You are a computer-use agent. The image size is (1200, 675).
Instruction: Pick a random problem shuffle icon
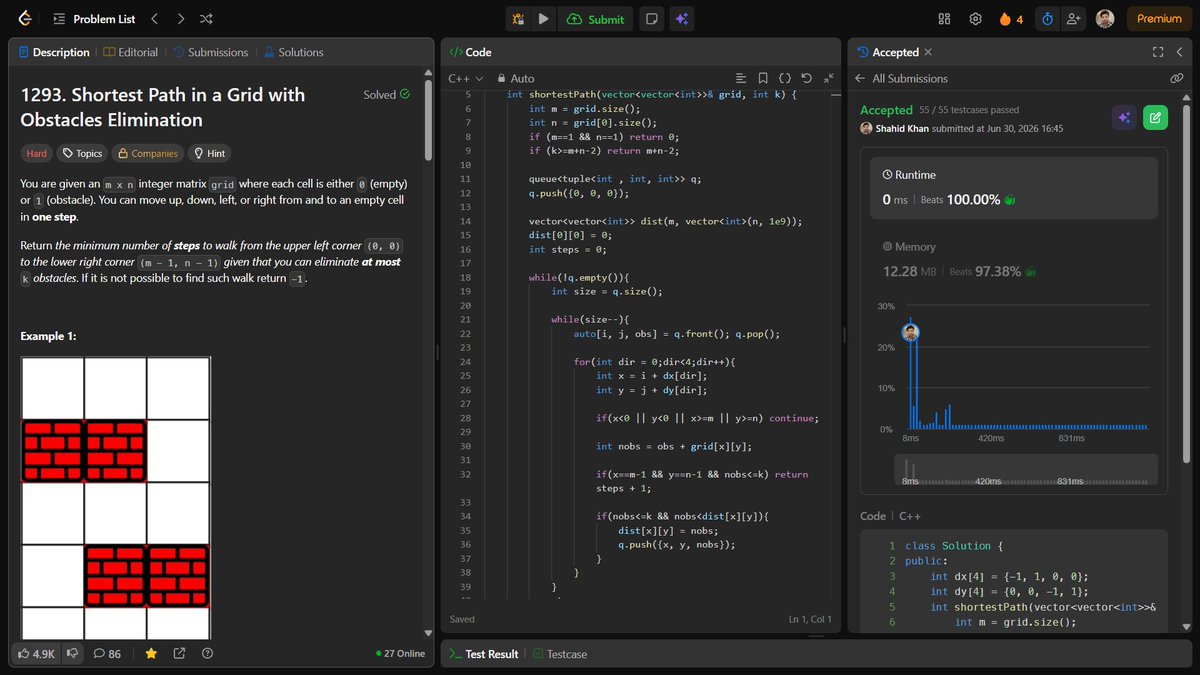(206, 18)
